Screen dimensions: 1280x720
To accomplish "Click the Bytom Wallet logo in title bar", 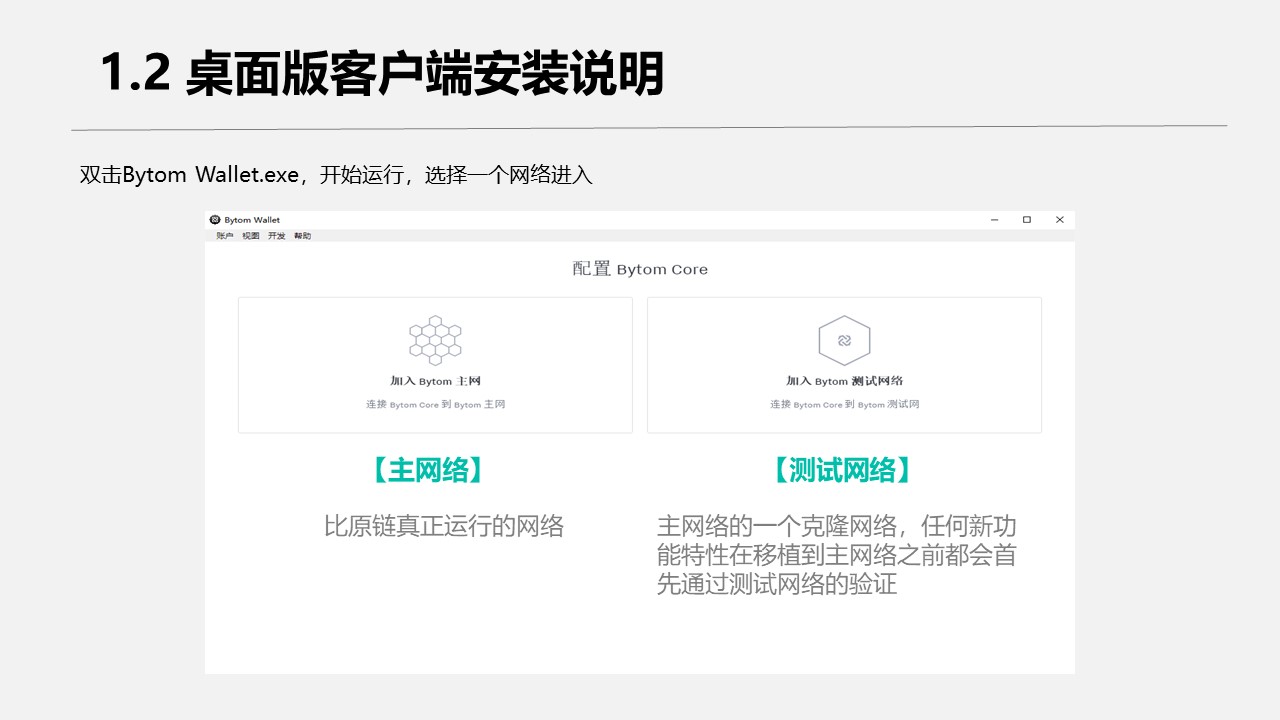I will [214, 220].
